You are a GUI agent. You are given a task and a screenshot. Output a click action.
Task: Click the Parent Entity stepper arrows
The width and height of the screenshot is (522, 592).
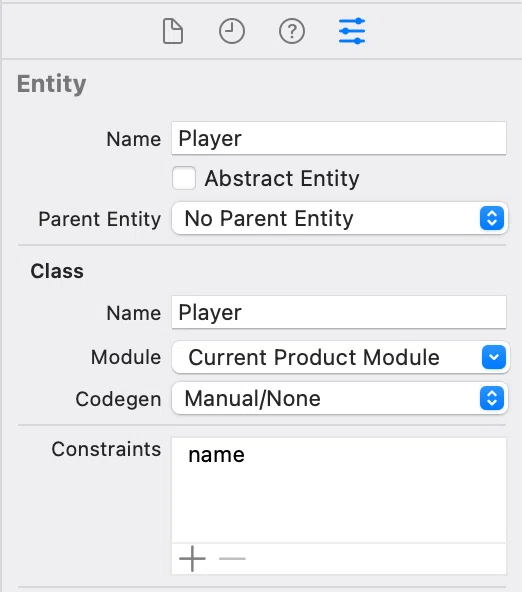(x=492, y=218)
